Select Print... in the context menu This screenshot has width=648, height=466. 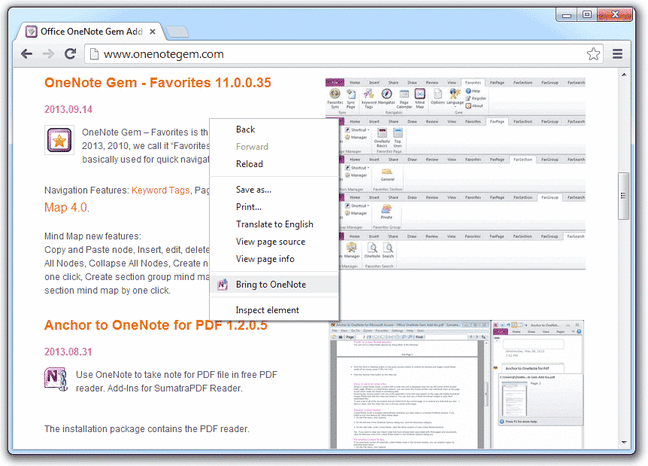tap(274, 207)
